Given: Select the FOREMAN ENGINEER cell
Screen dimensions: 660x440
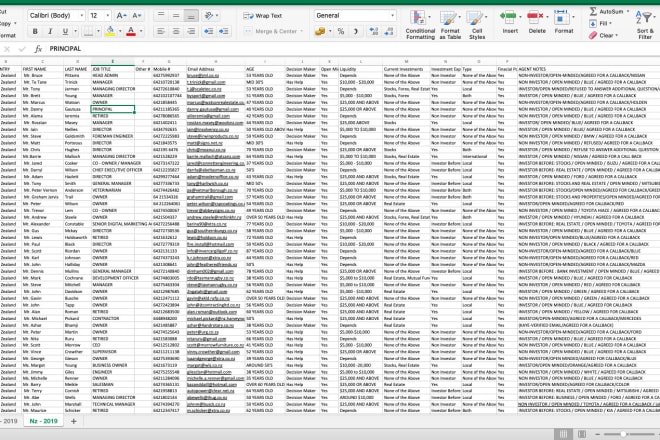Looking at the screenshot, I should pyautogui.click(x=112, y=136).
